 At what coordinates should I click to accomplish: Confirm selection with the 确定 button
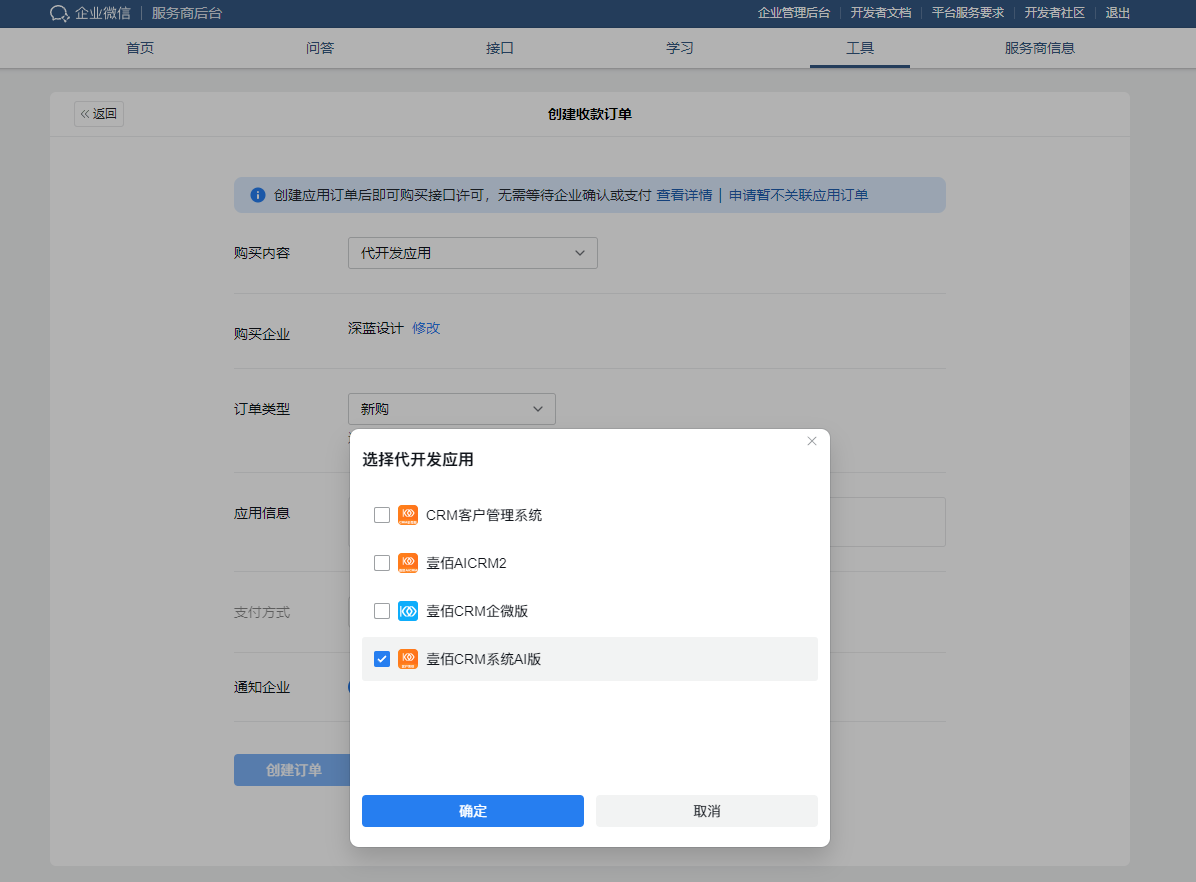pyautogui.click(x=472, y=811)
